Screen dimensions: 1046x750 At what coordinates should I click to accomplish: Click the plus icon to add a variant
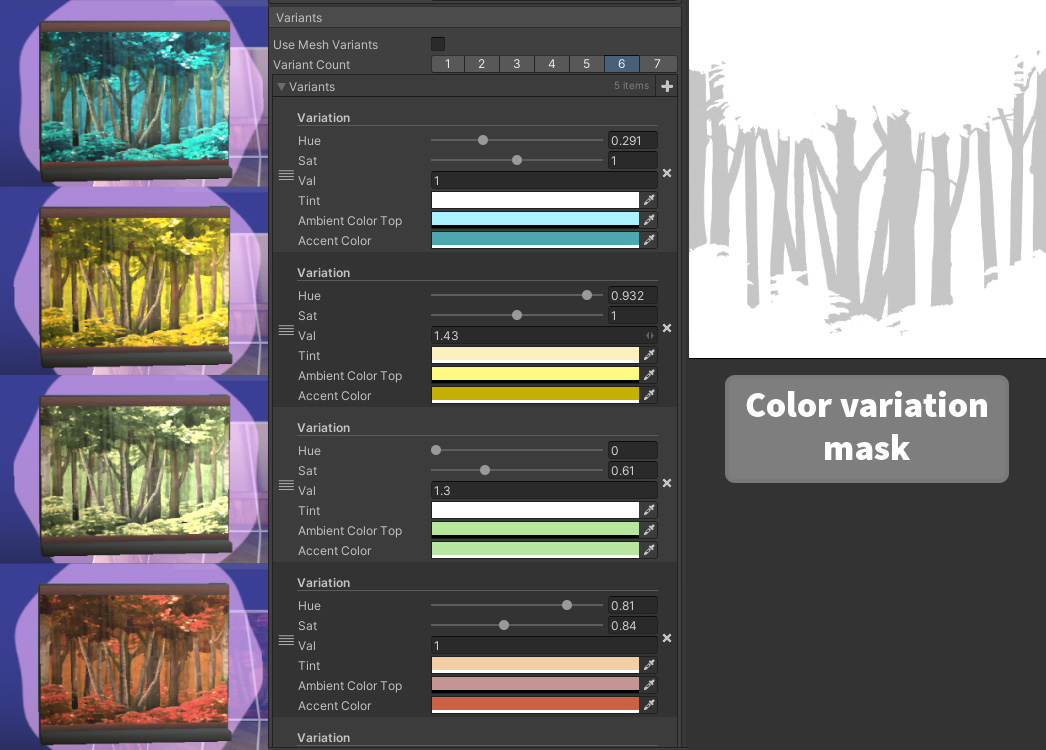[666, 86]
